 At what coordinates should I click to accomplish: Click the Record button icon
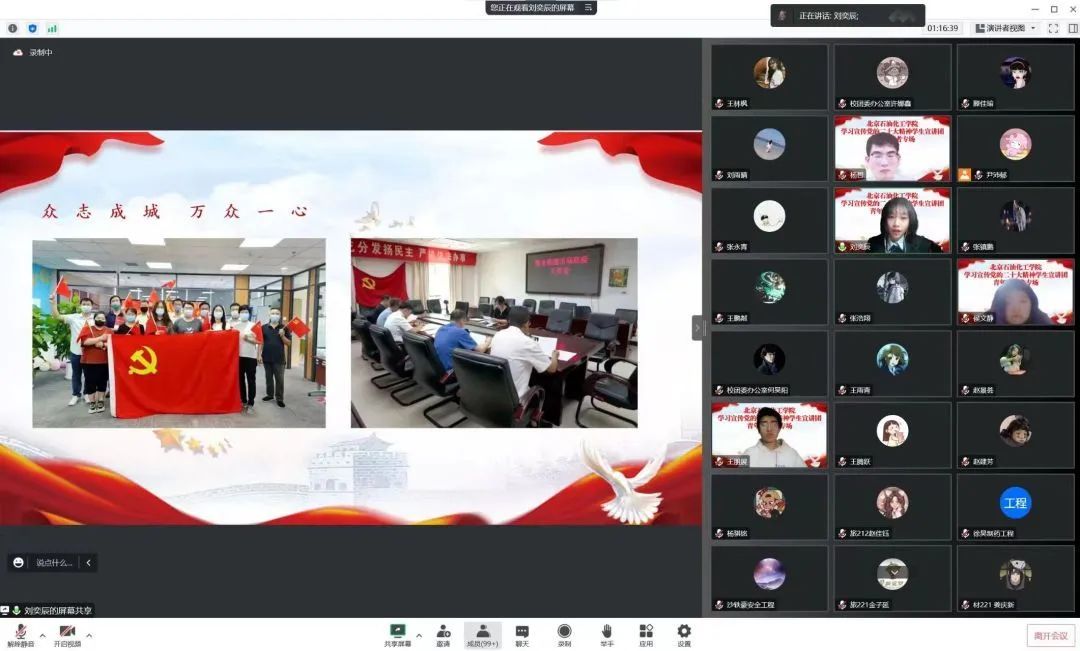(x=564, y=632)
